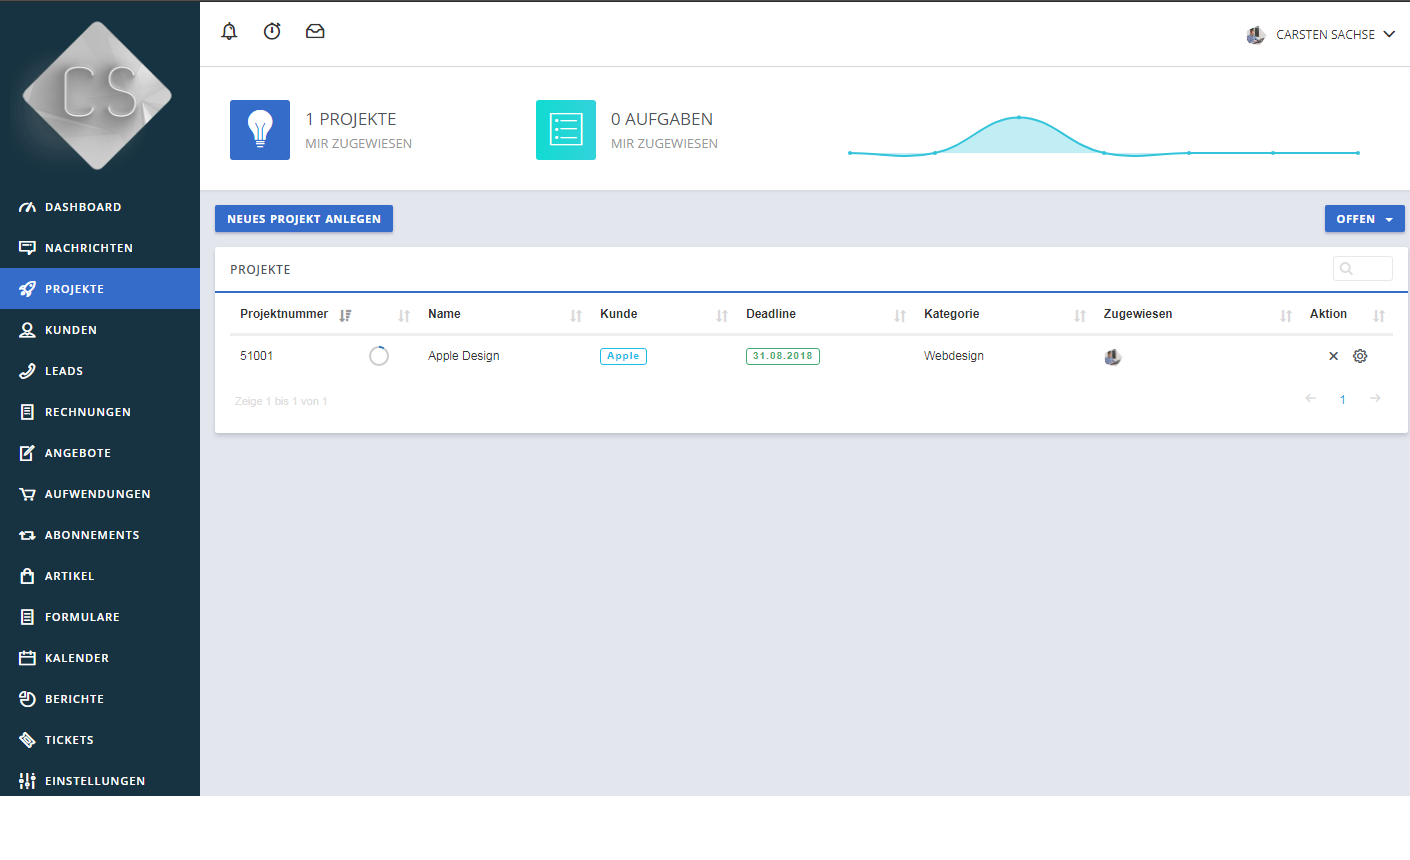This screenshot has height=860, width=1410.
Task: Click the assigned user avatar in row
Action: click(1113, 357)
